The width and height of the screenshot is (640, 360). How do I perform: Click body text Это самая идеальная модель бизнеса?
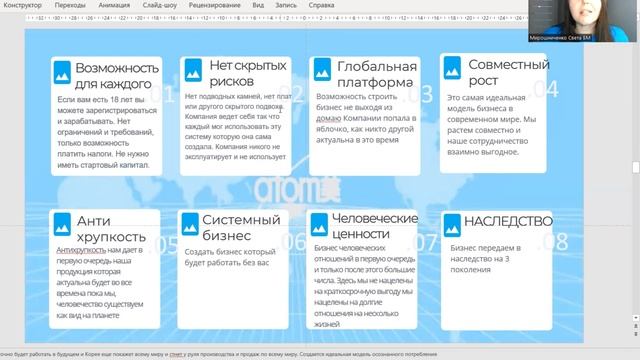pos(491,124)
